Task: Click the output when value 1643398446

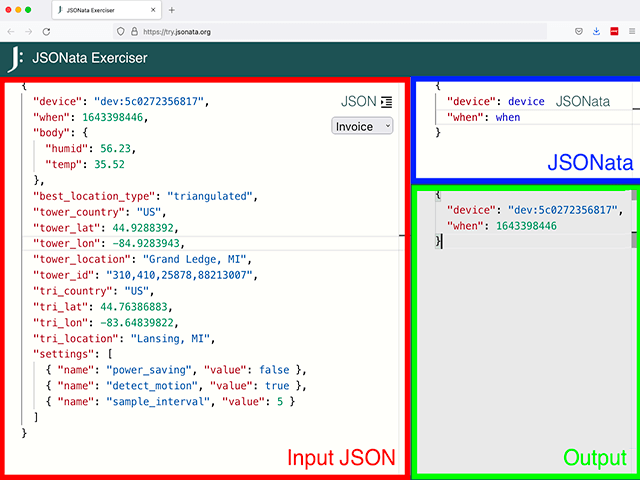Action: click(526, 226)
